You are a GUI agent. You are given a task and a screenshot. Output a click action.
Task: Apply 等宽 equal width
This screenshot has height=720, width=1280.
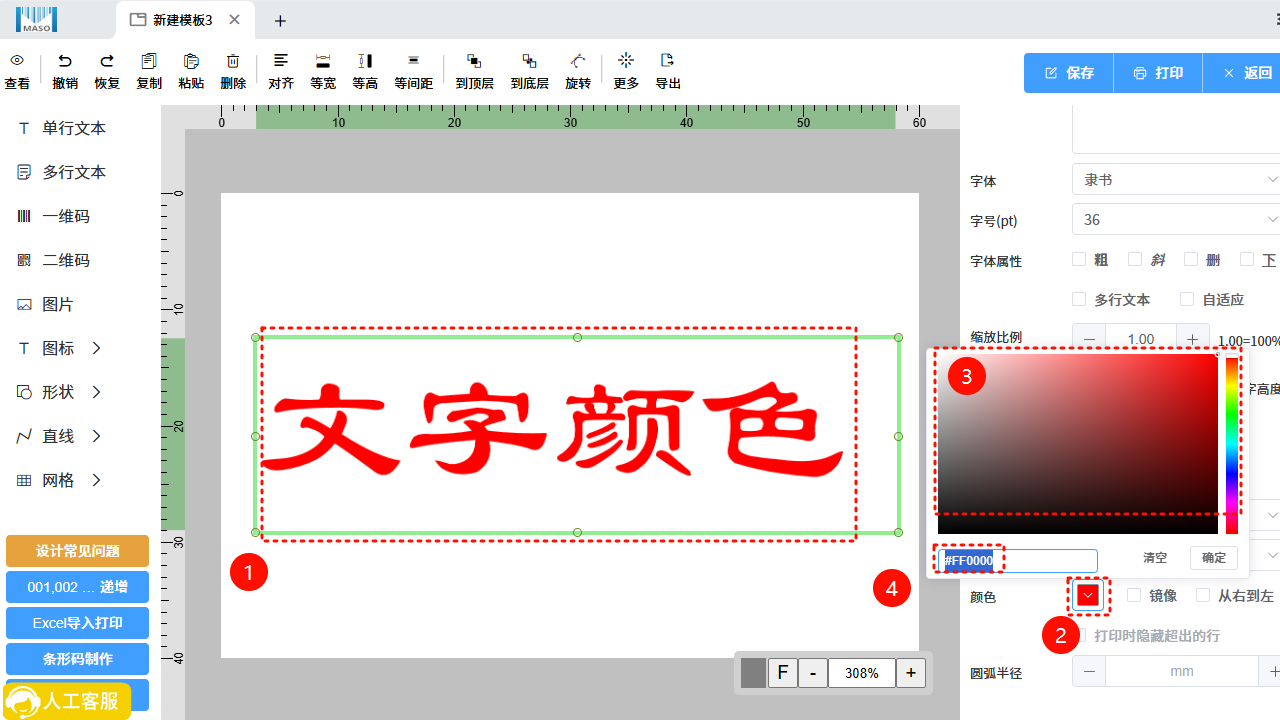pyautogui.click(x=323, y=61)
